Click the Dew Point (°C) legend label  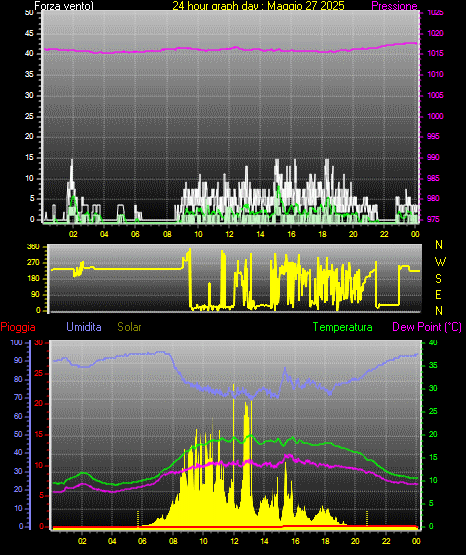[427, 327]
